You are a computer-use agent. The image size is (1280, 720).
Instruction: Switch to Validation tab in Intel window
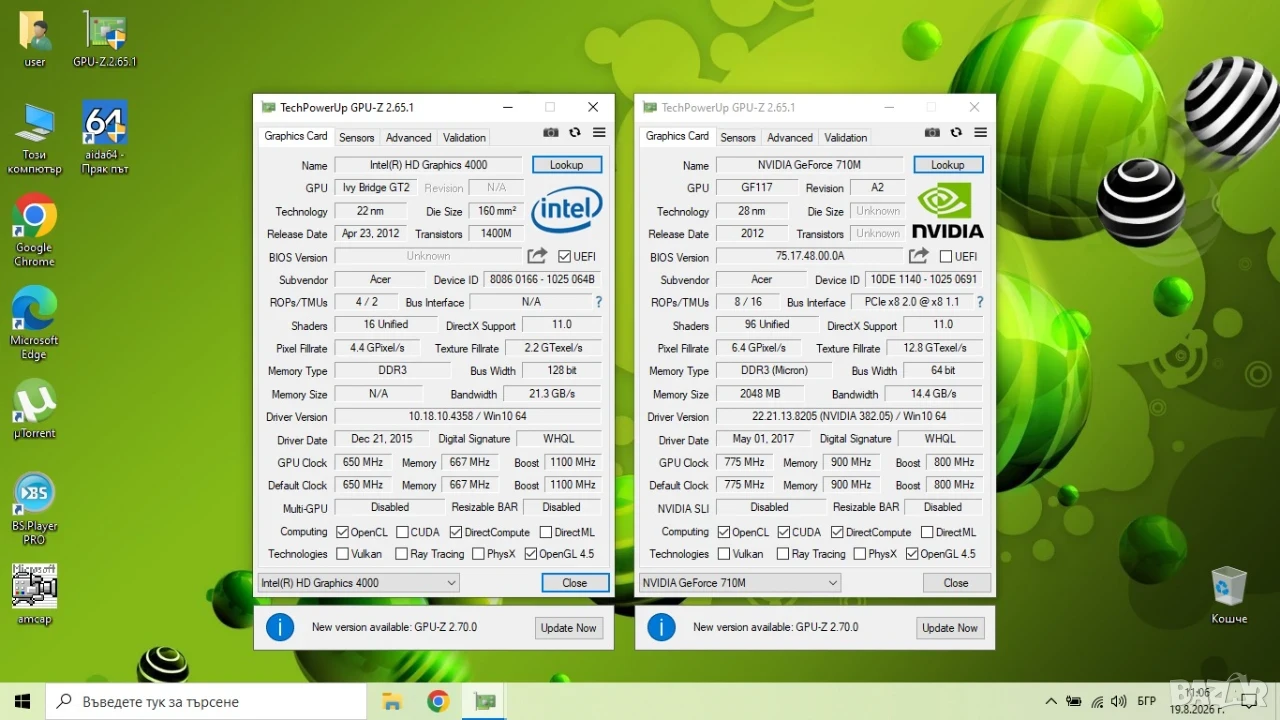point(465,138)
